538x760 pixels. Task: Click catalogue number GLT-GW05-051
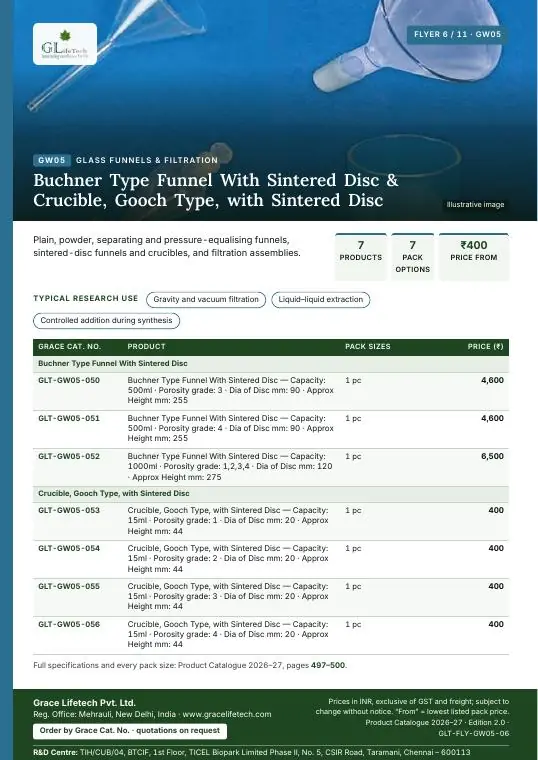[x=69, y=418]
